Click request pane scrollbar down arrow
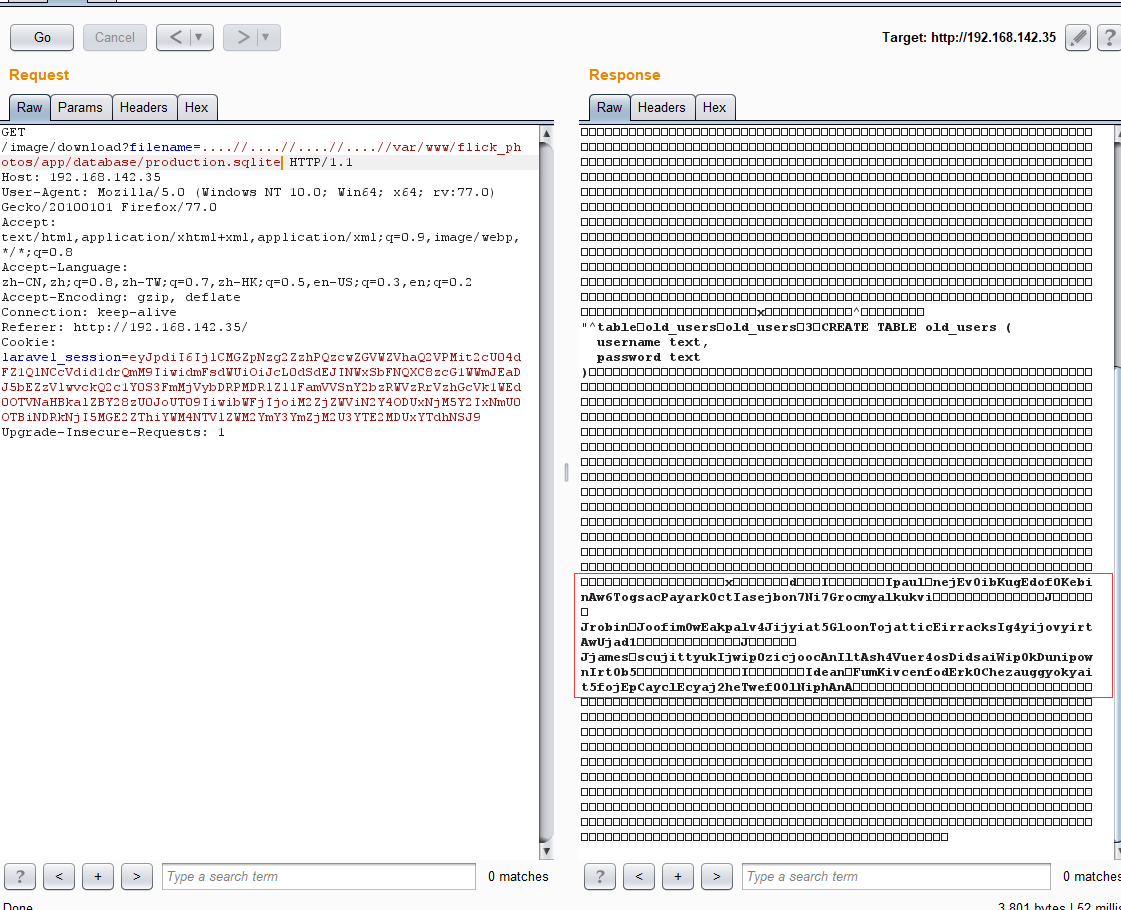The width and height of the screenshot is (1121, 910). [546, 851]
